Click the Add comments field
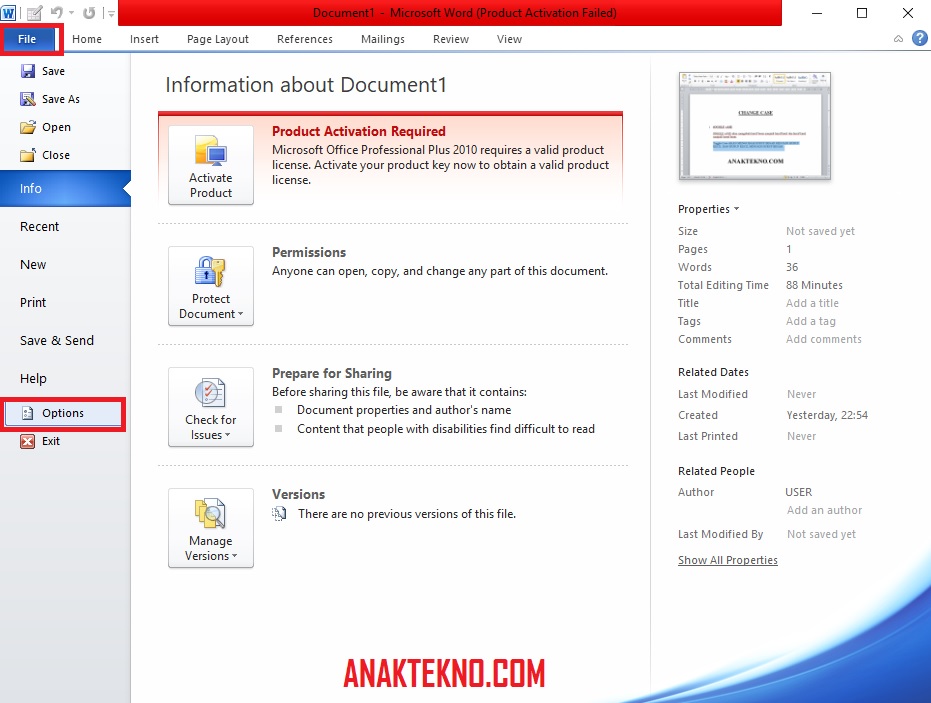 point(824,339)
